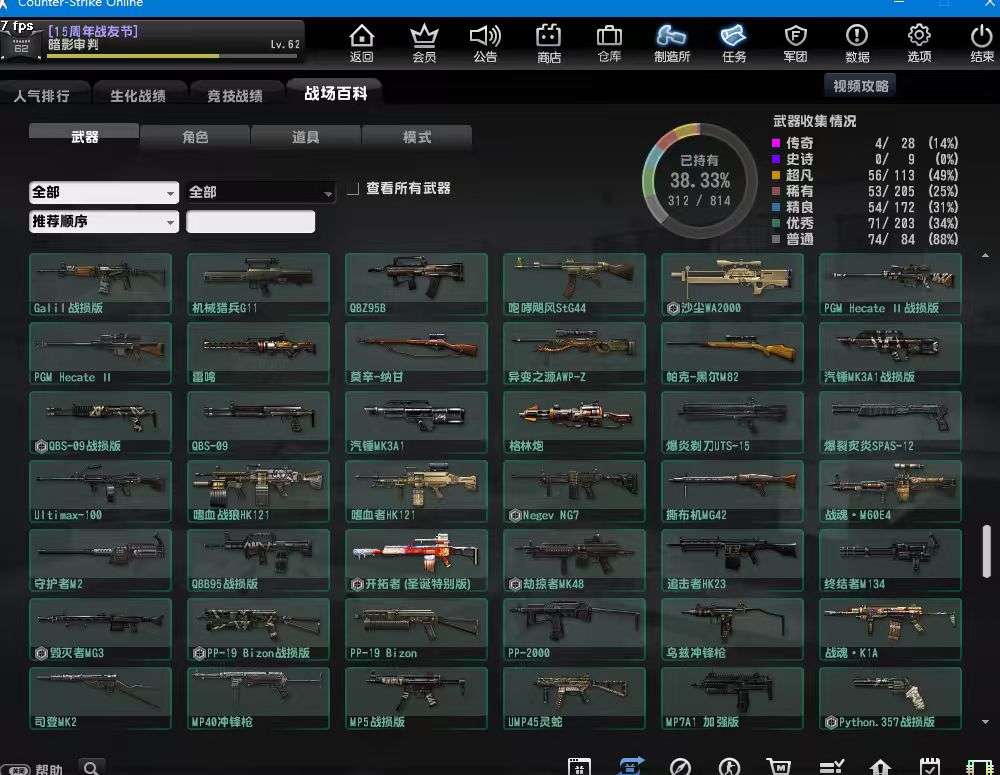Click the weapon search input field
This screenshot has height=775, width=1000.
pyautogui.click(x=251, y=222)
